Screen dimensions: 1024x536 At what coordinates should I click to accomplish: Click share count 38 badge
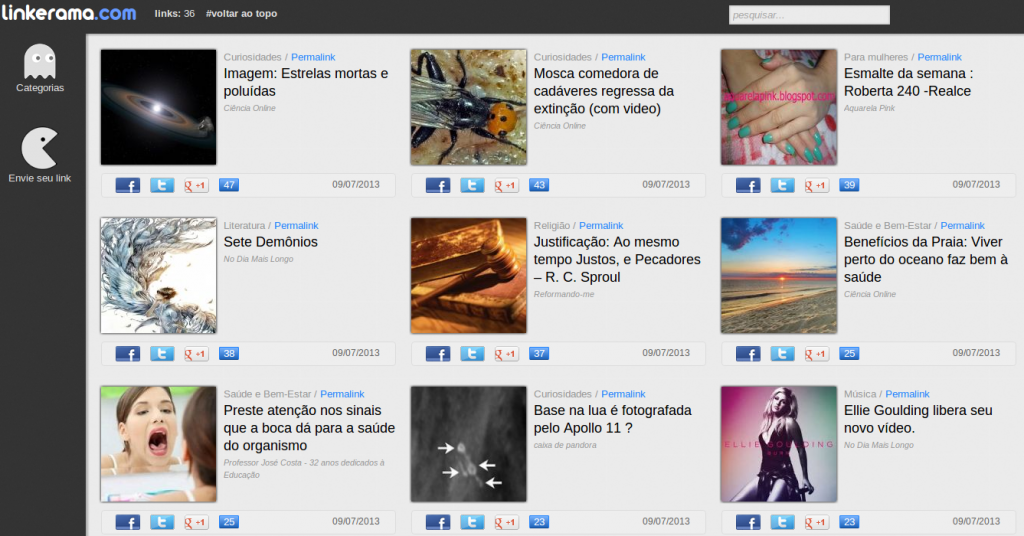[229, 353]
